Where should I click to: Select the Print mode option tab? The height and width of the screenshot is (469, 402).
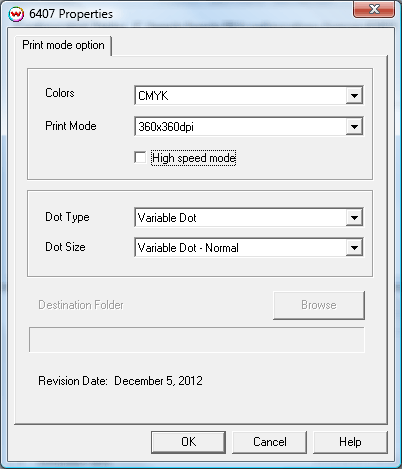point(63,45)
